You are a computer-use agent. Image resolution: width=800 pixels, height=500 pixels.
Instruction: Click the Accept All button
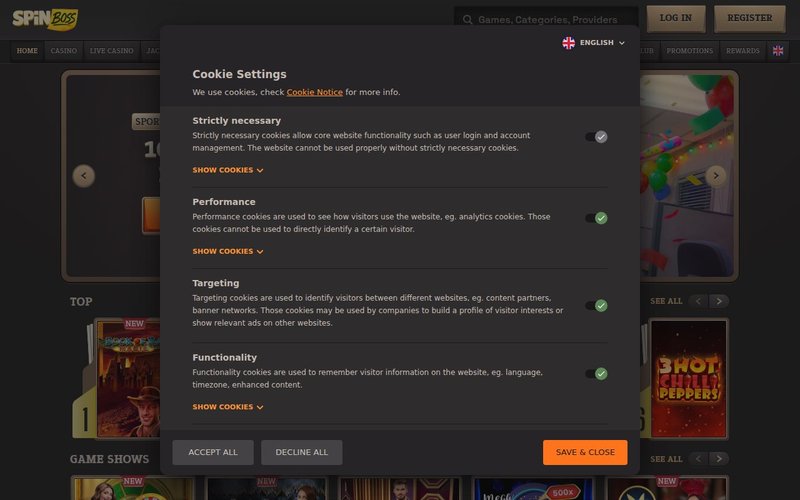pyautogui.click(x=213, y=453)
